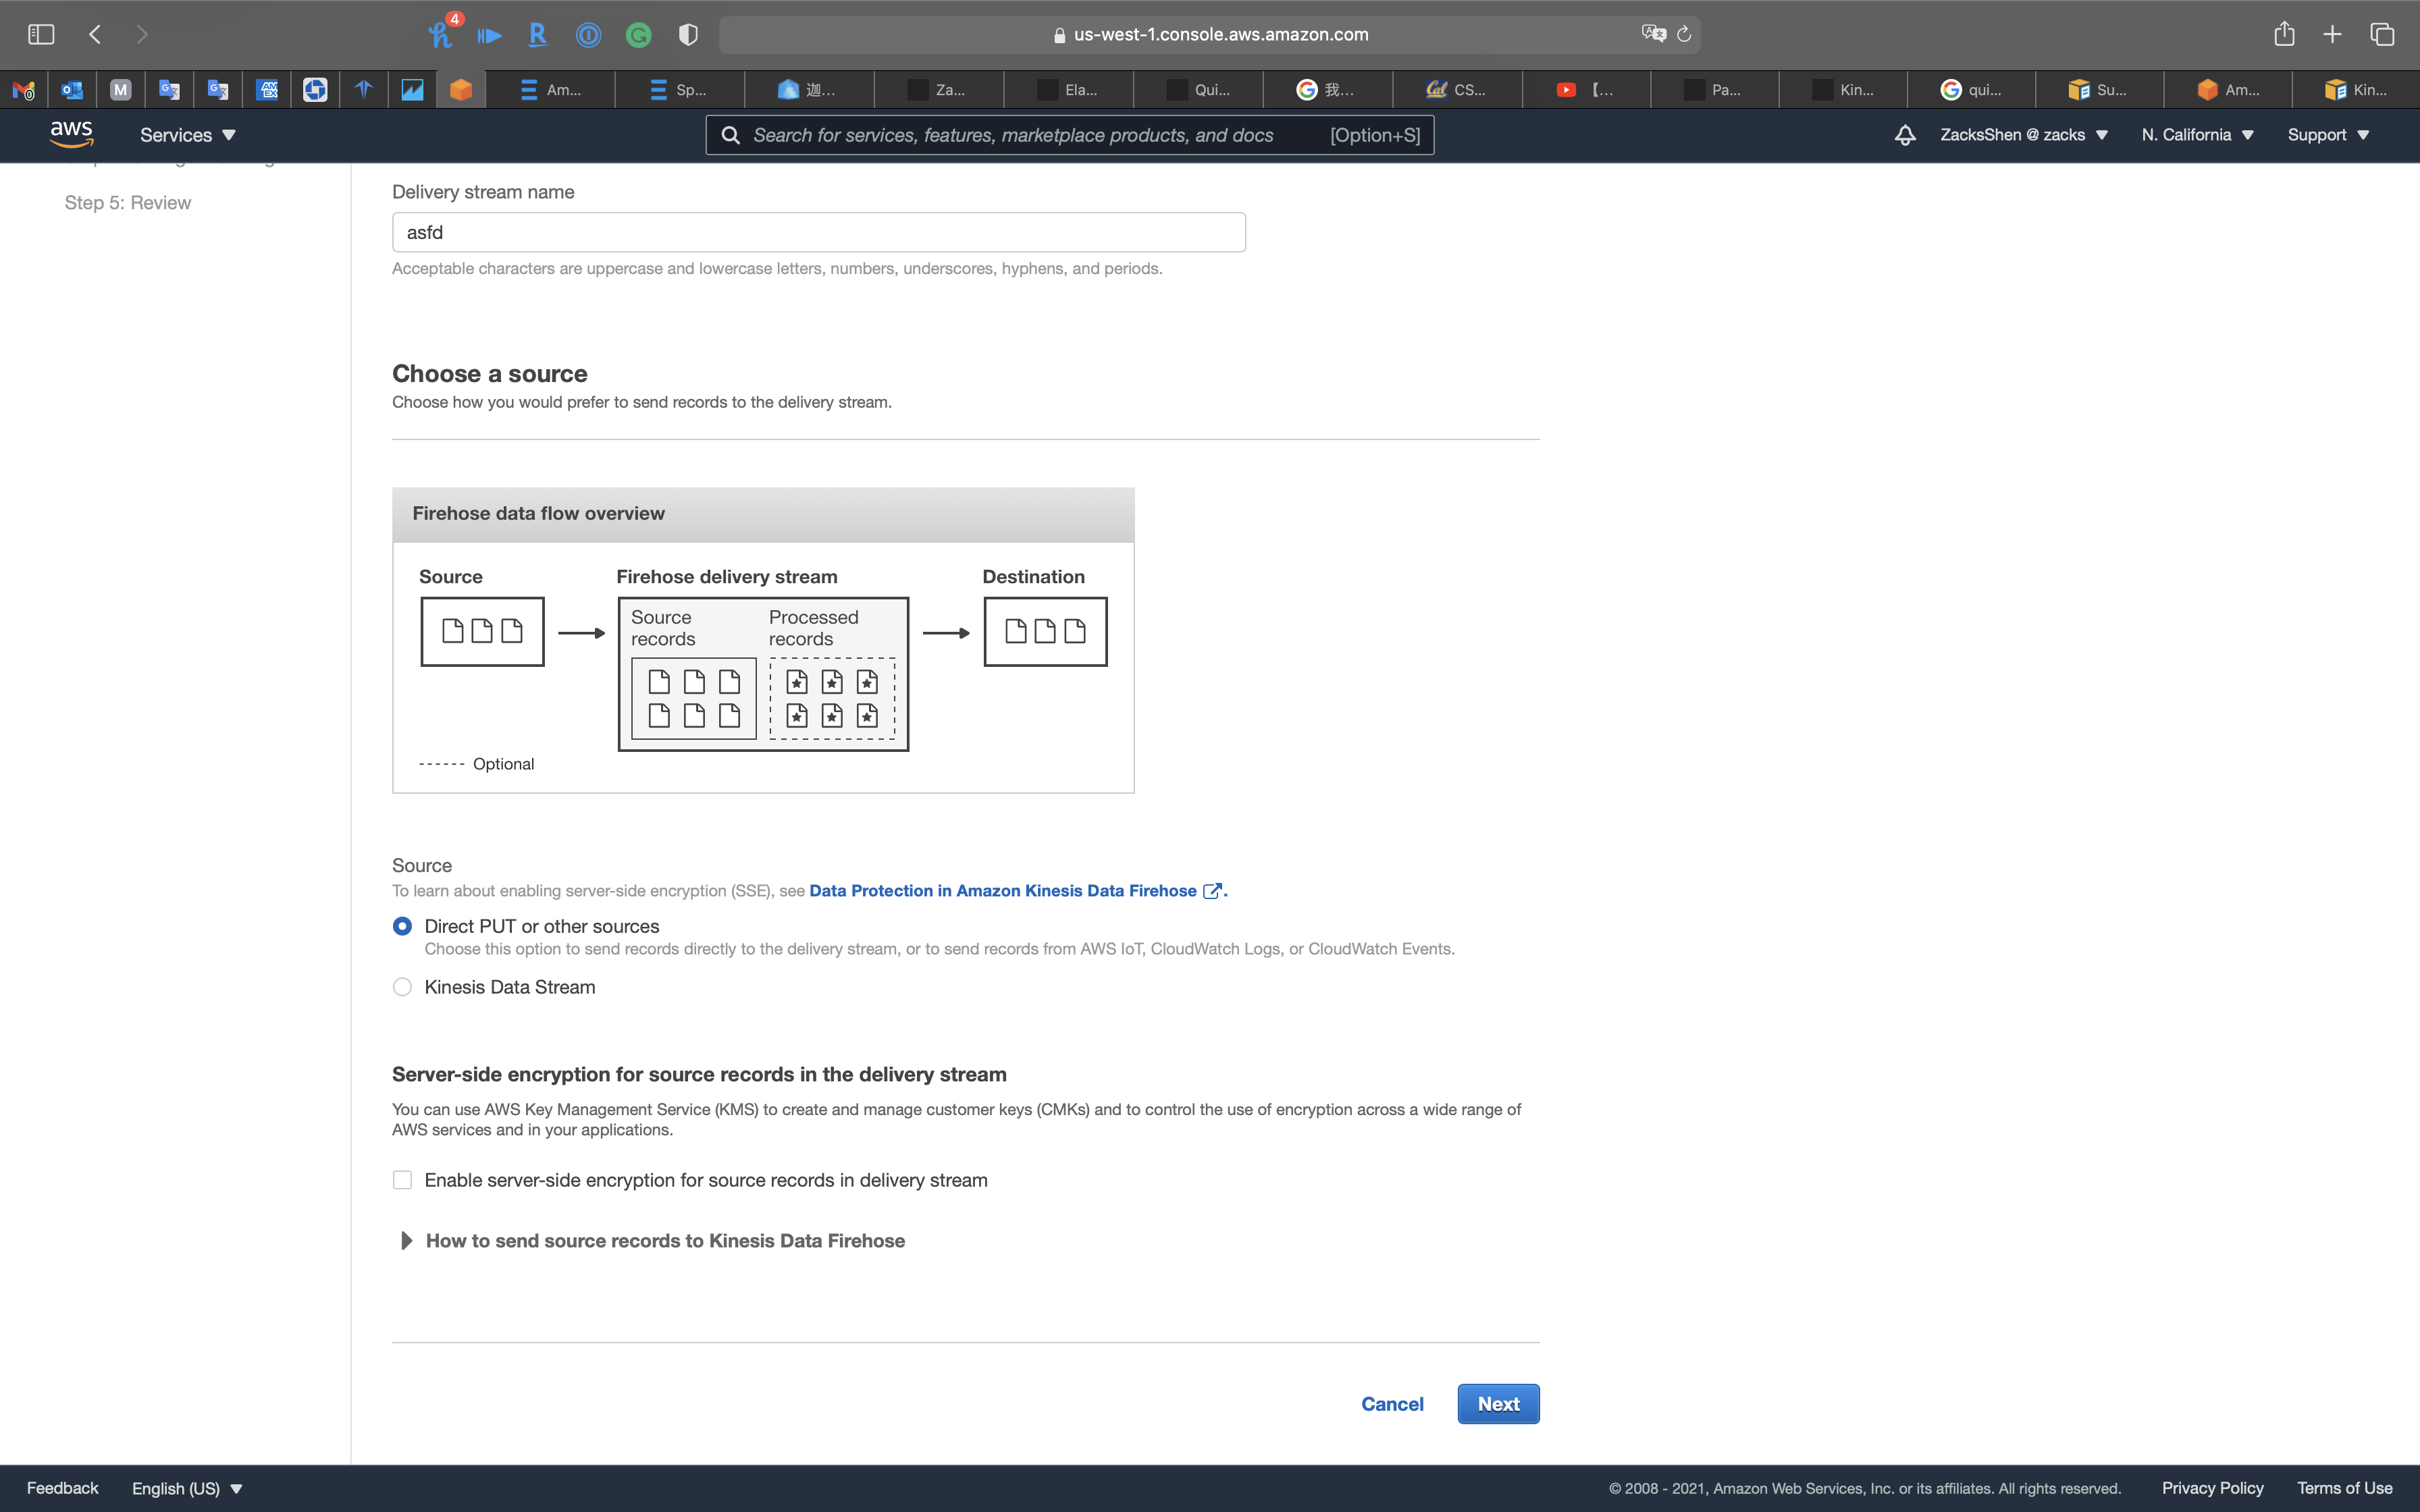Open the N. California region dropdown
Viewport: 2420px width, 1512px height.
2197,135
